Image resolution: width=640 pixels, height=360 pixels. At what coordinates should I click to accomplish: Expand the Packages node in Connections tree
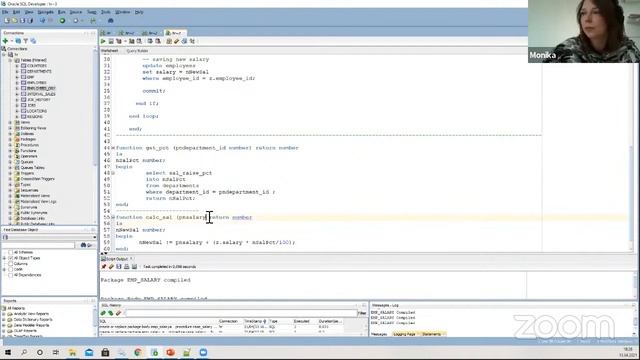coord(10,139)
